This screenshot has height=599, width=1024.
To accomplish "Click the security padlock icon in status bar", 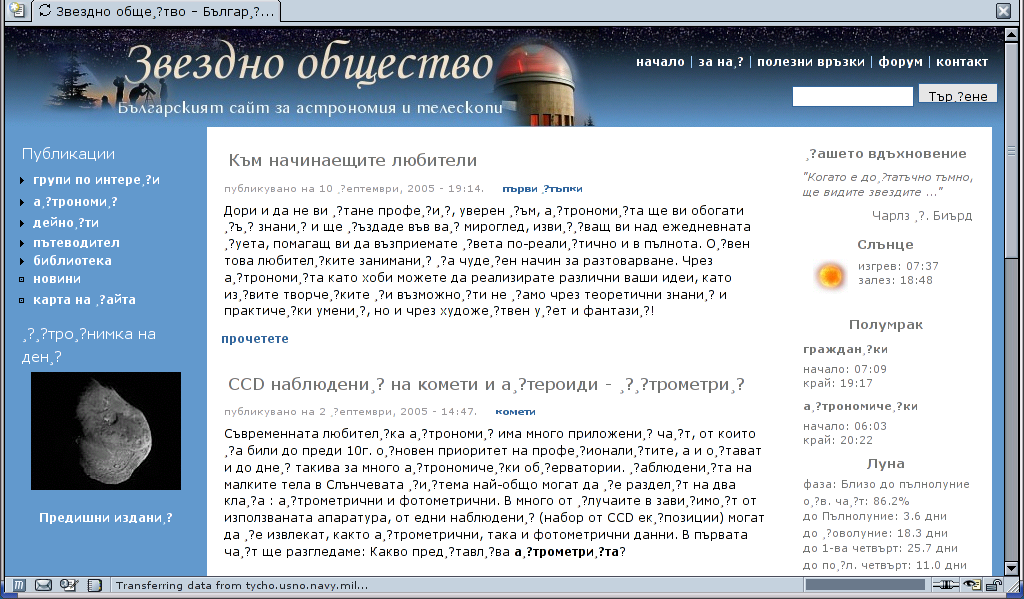I will click(995, 585).
